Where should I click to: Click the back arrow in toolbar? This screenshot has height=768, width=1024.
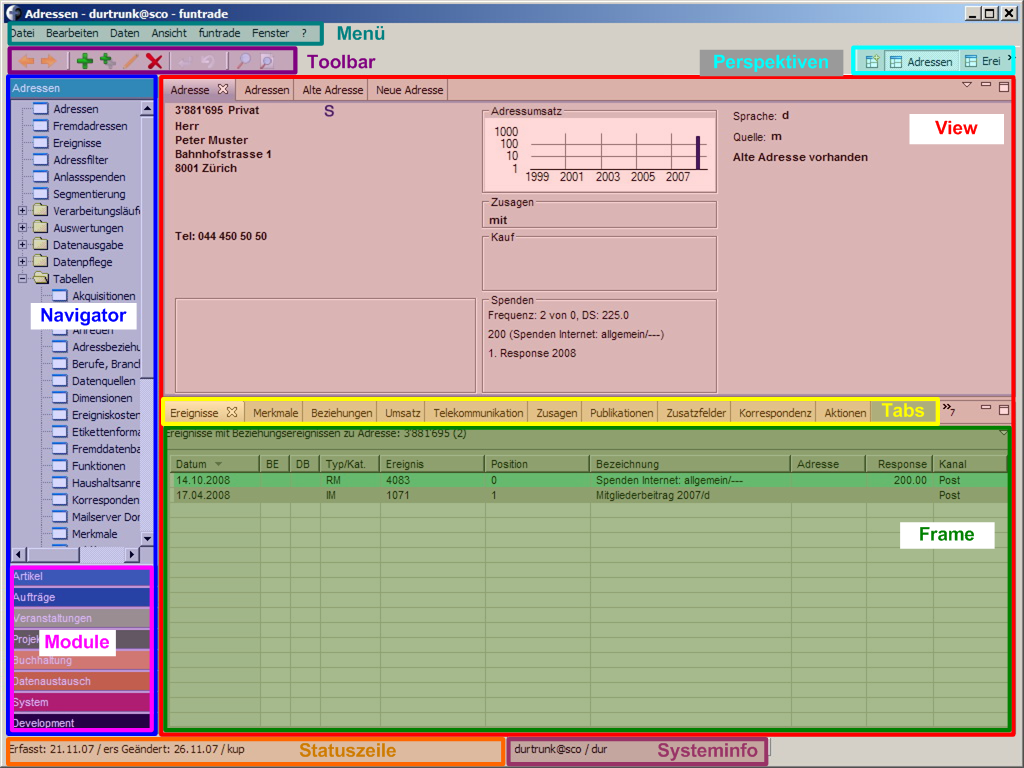tap(26, 61)
